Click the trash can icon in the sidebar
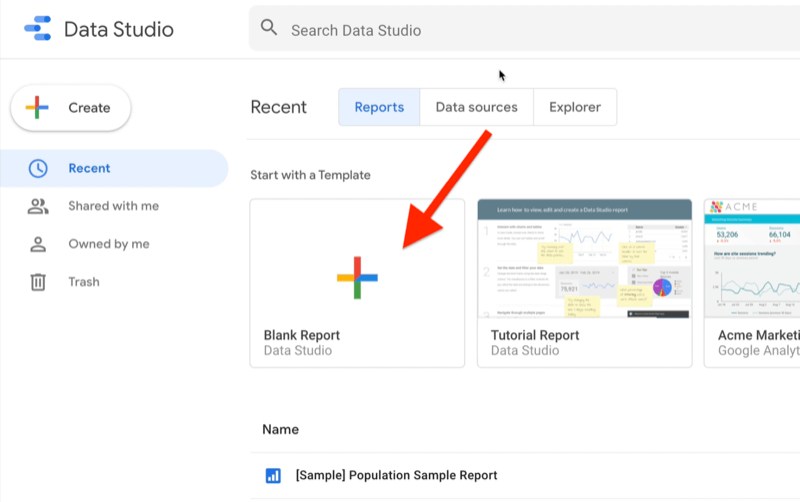This screenshot has height=502, width=800. [38, 282]
